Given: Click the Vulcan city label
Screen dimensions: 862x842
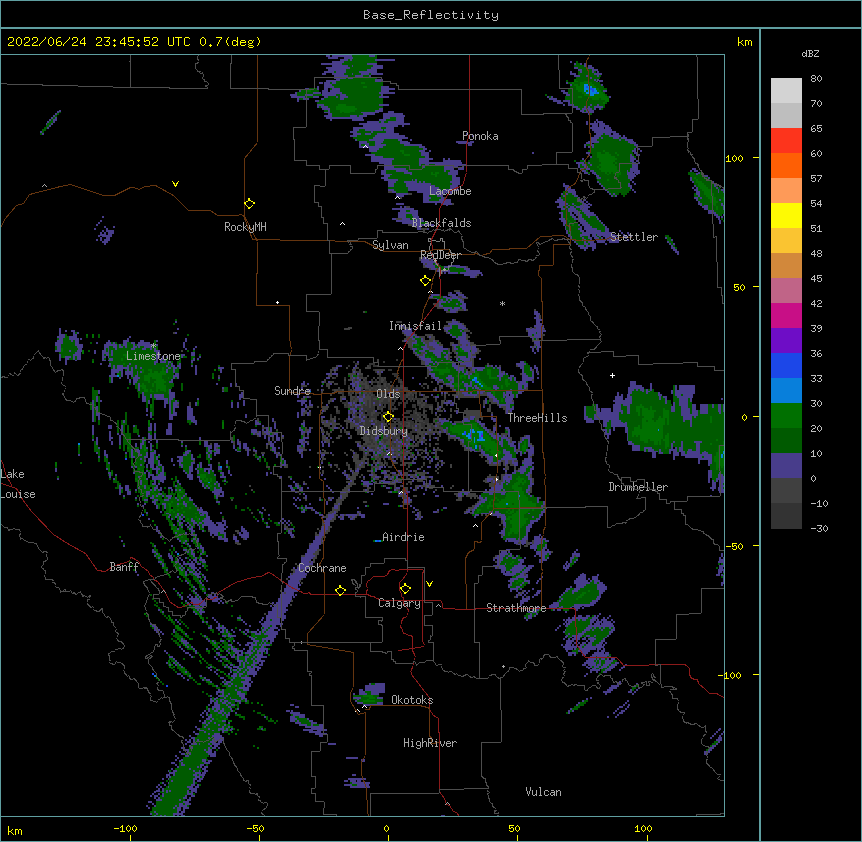Looking at the screenshot, I should (x=543, y=792).
